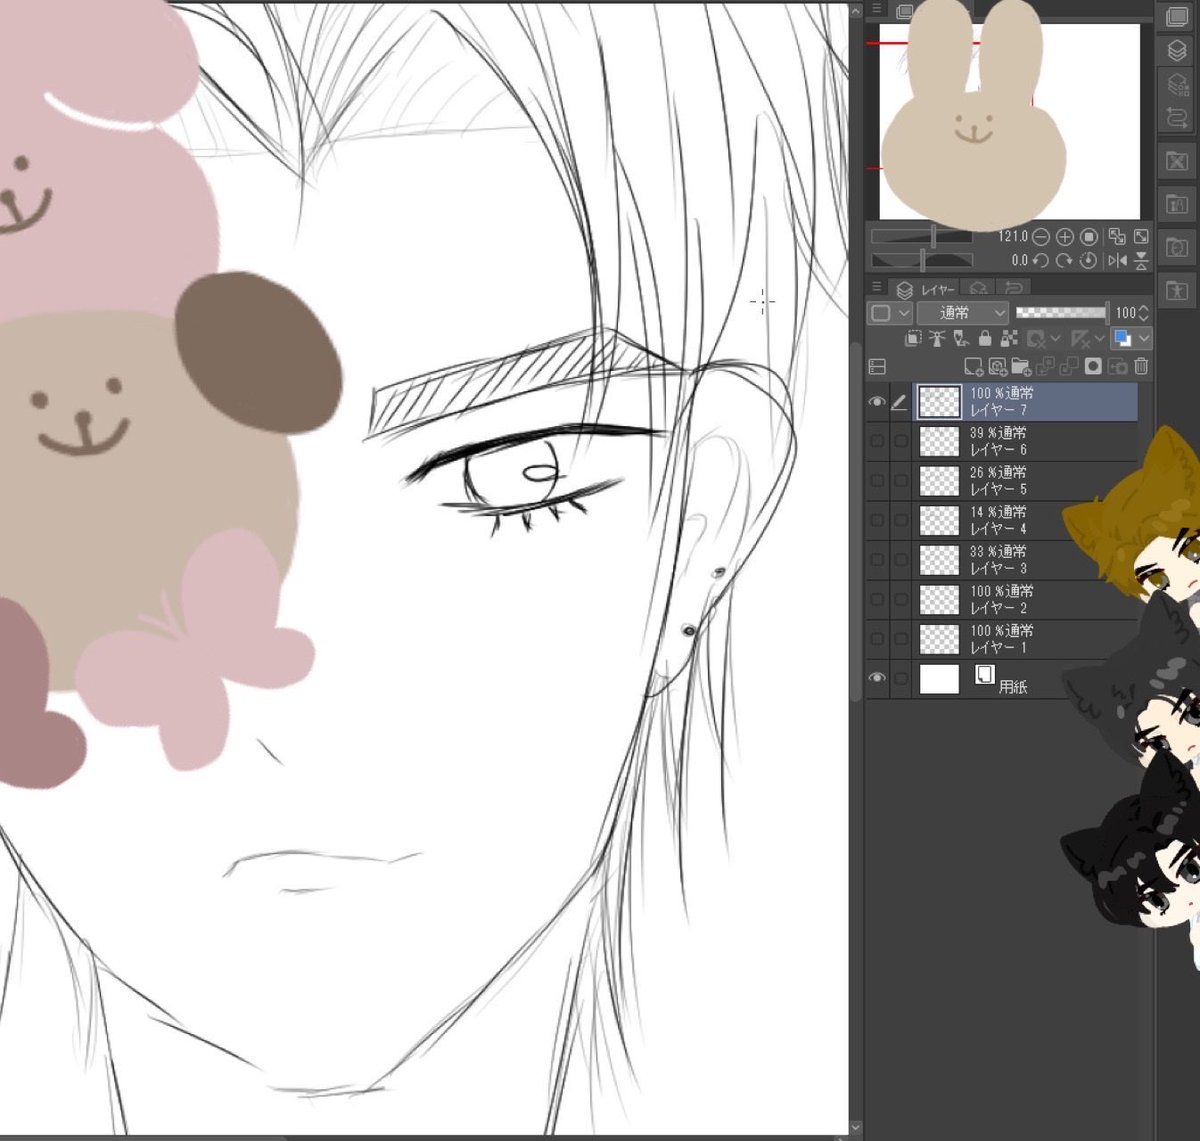This screenshot has width=1200, height=1141.
Task: Click the transfer to lower layer icon
Action: (x=1045, y=367)
